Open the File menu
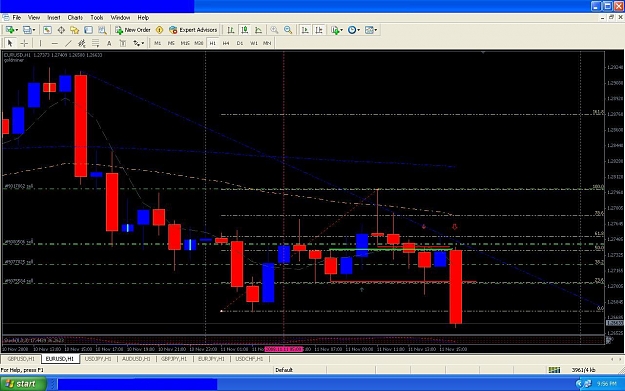Viewport: 625px width, 391px height. coord(17,18)
